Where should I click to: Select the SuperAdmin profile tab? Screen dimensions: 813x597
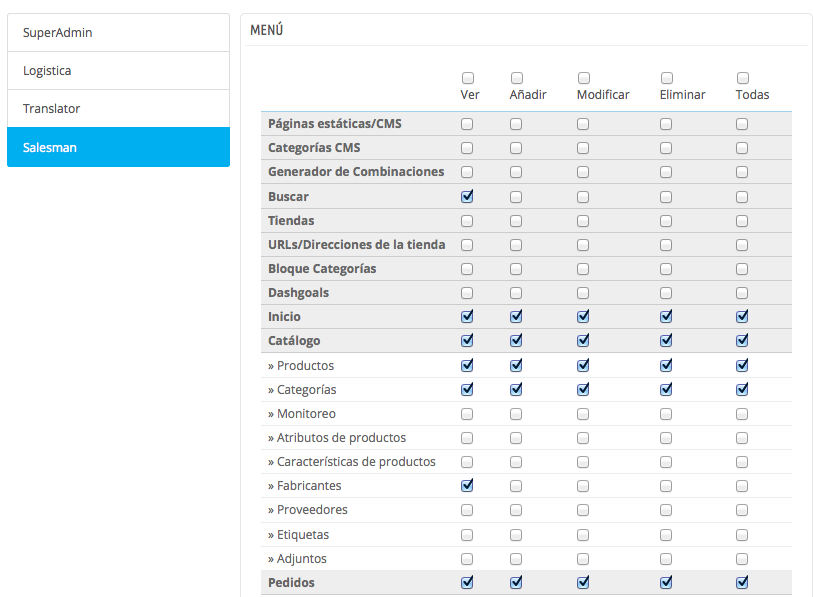tap(118, 33)
